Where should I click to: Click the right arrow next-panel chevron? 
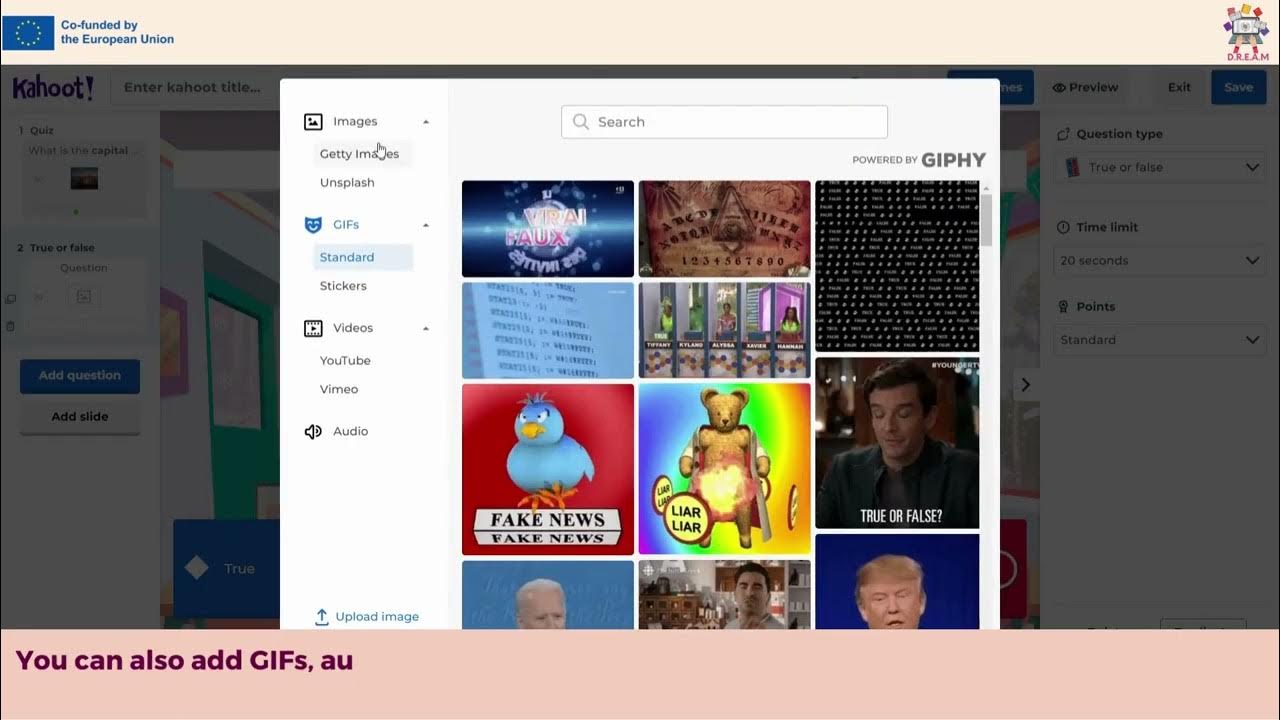coord(1025,385)
